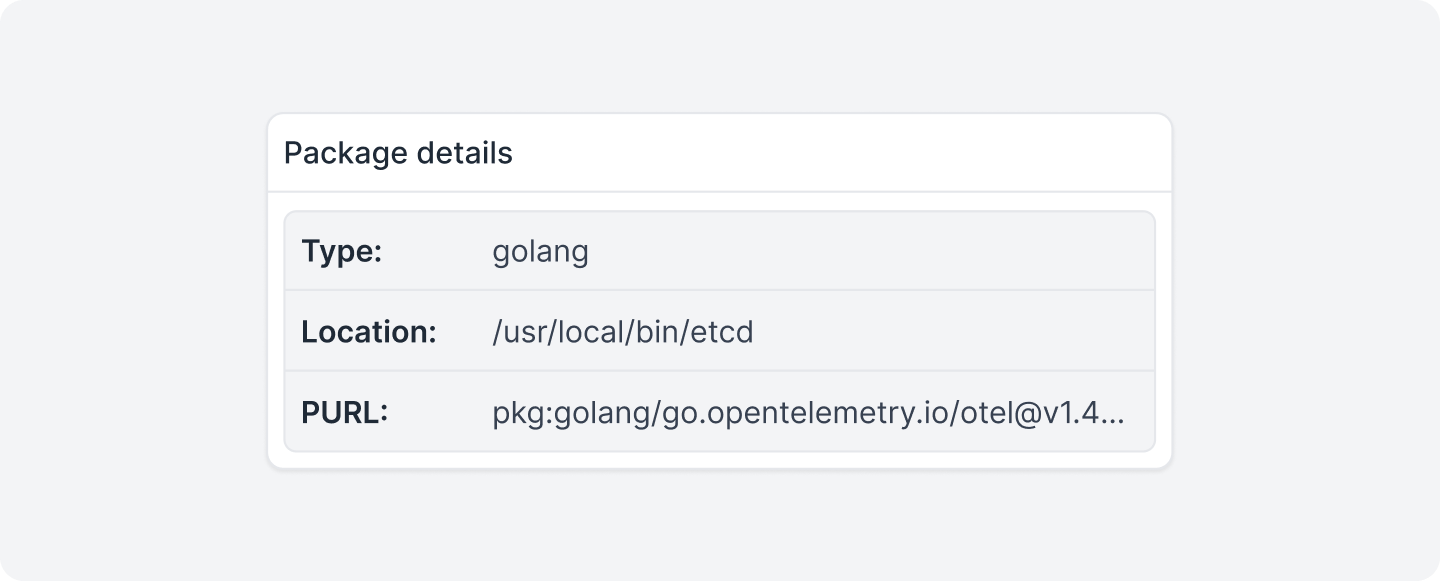
Task: Click the usr segment of the location path
Action: 520,332
